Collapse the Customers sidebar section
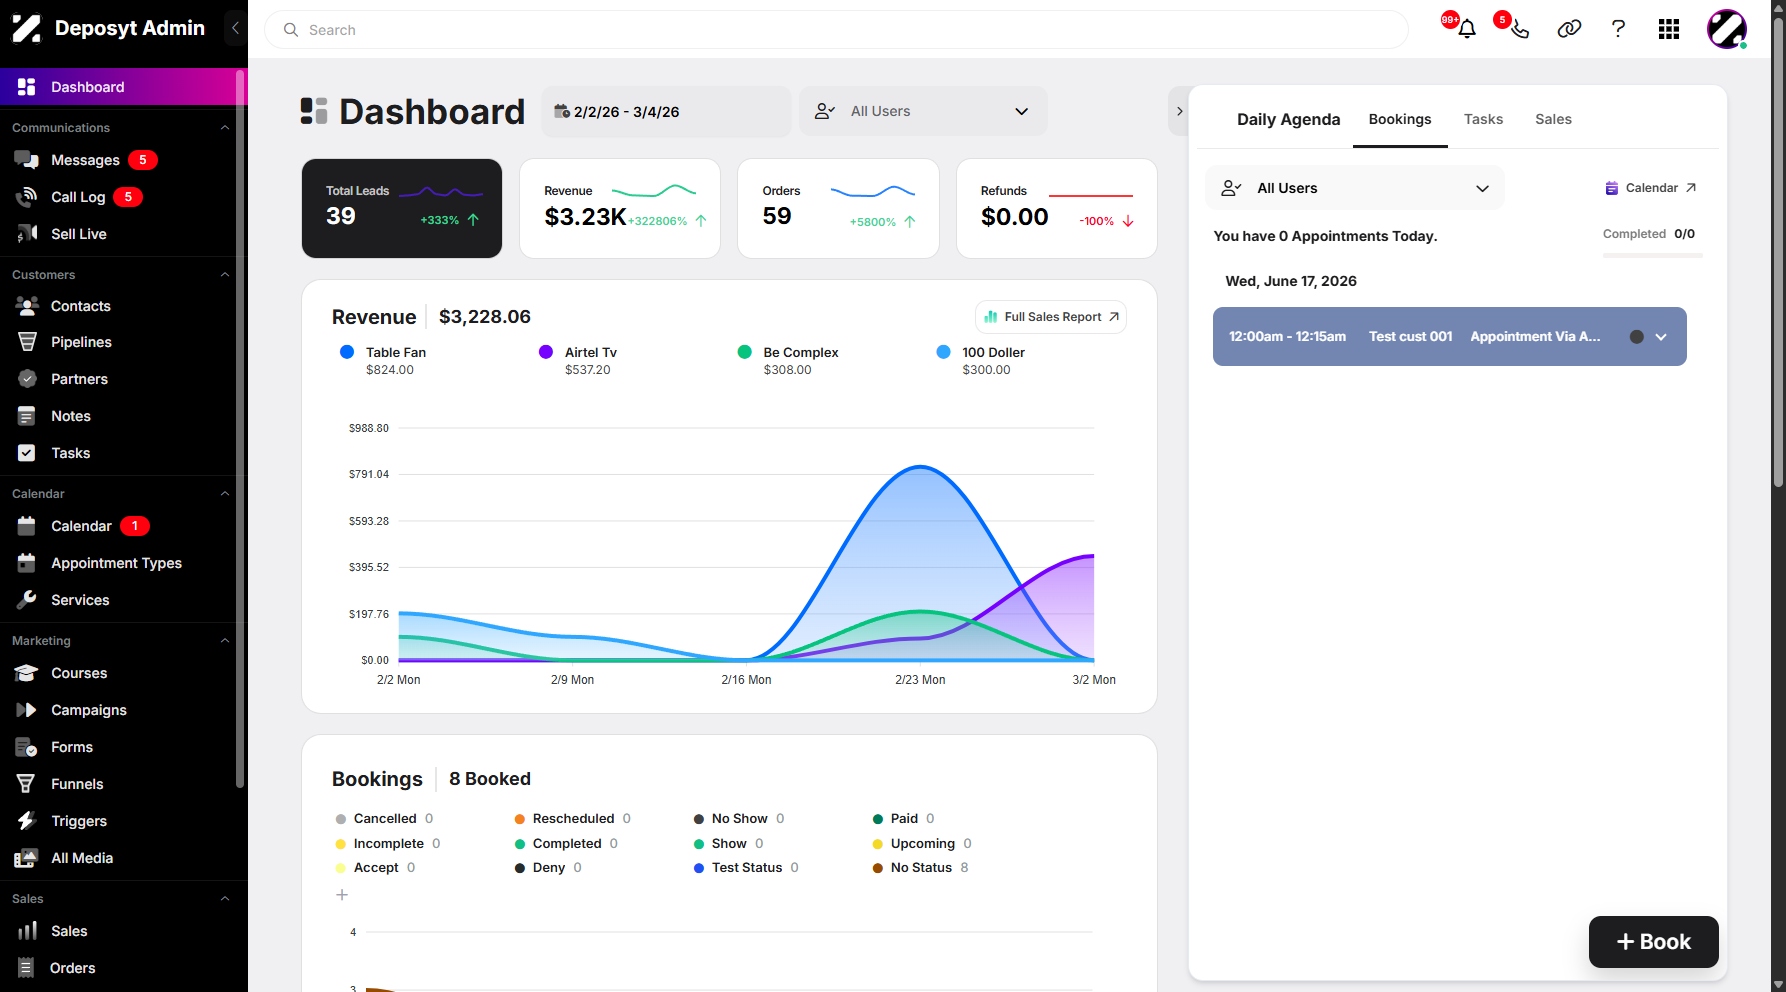This screenshot has height=992, width=1786. [x=225, y=275]
